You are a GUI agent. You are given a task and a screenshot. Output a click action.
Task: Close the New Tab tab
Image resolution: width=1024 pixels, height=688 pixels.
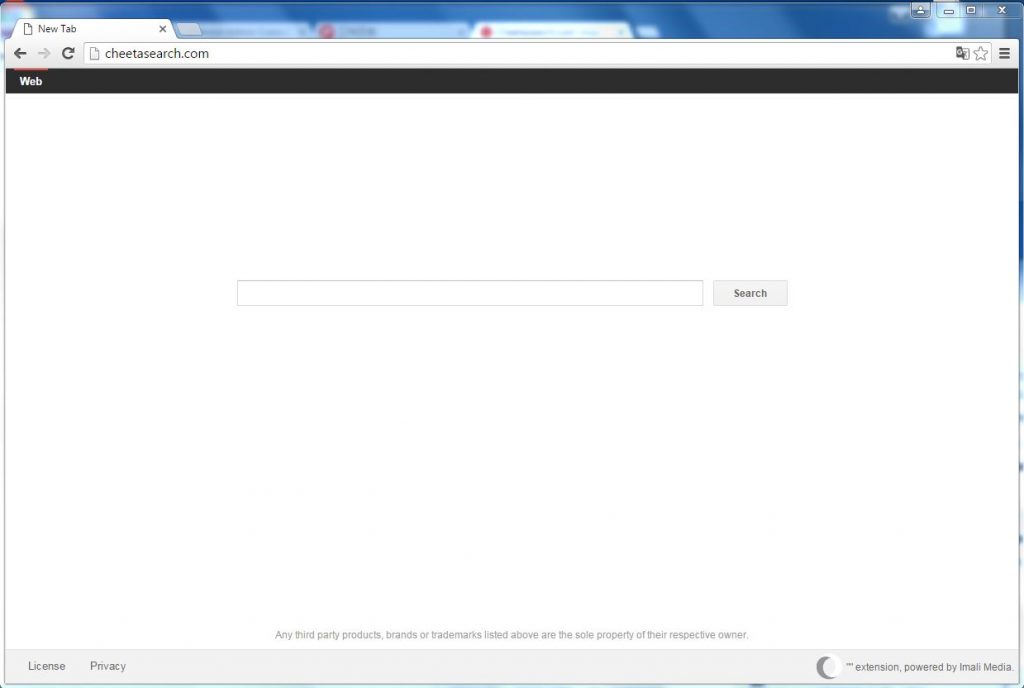pos(163,29)
